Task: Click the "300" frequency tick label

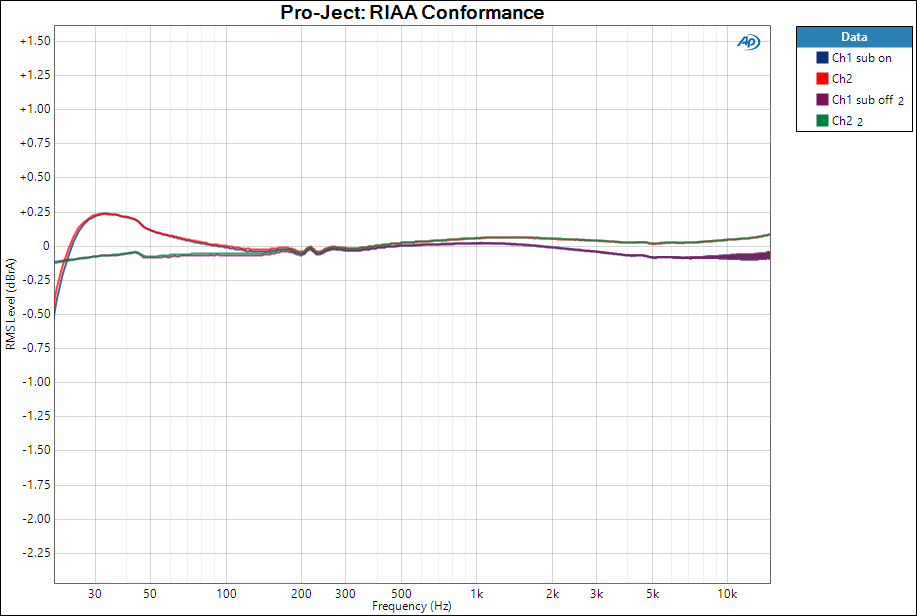Action: click(345, 594)
